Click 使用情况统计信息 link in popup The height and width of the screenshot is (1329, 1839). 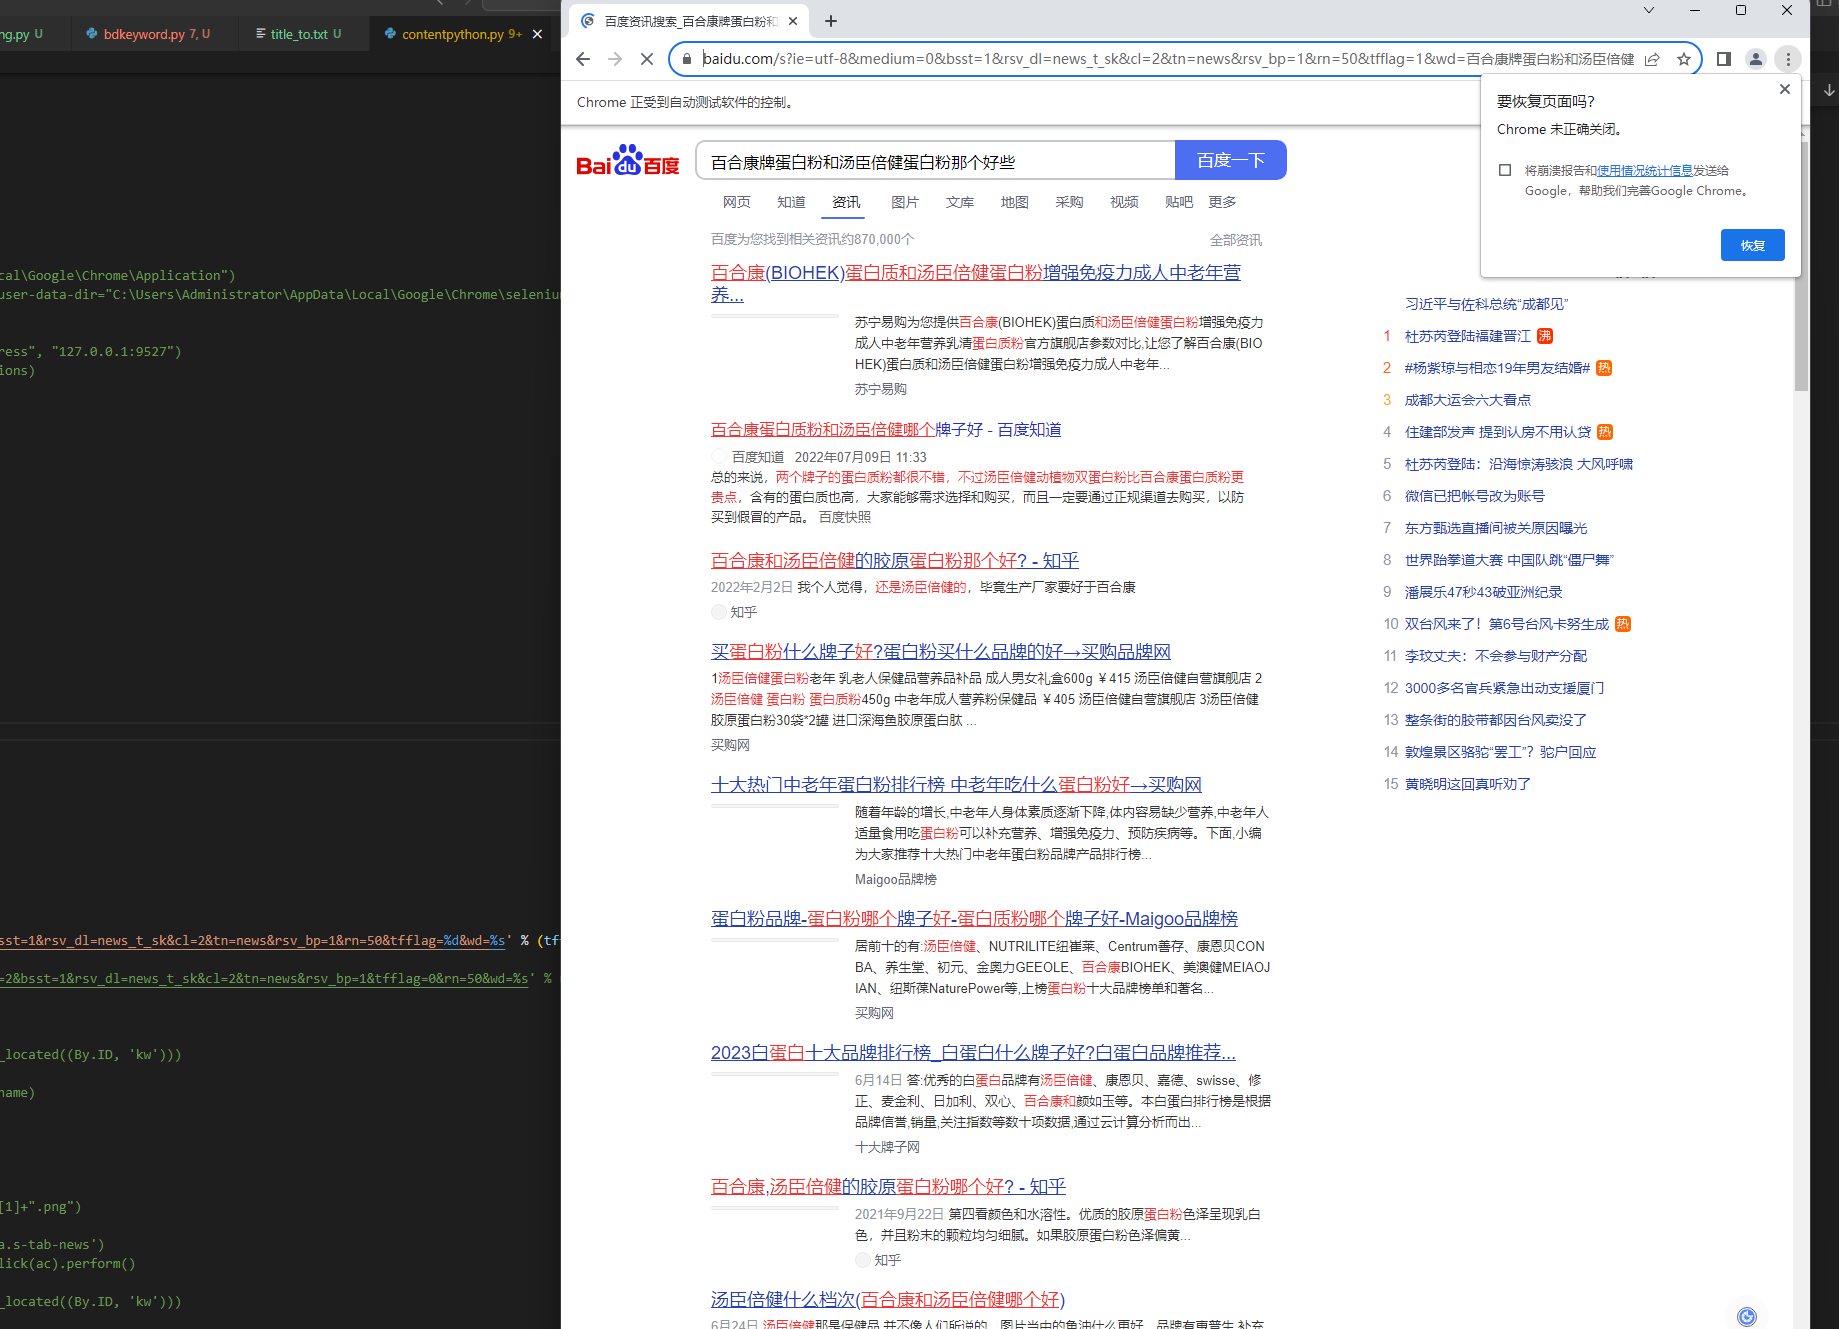click(x=1645, y=171)
